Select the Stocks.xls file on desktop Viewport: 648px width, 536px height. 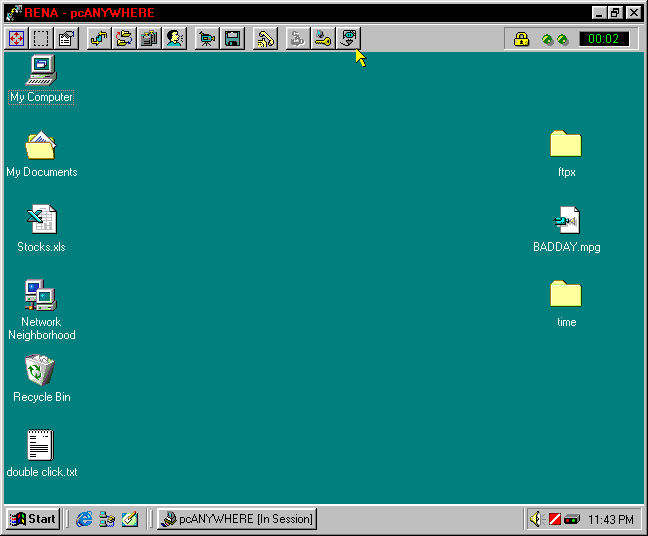click(x=41, y=220)
